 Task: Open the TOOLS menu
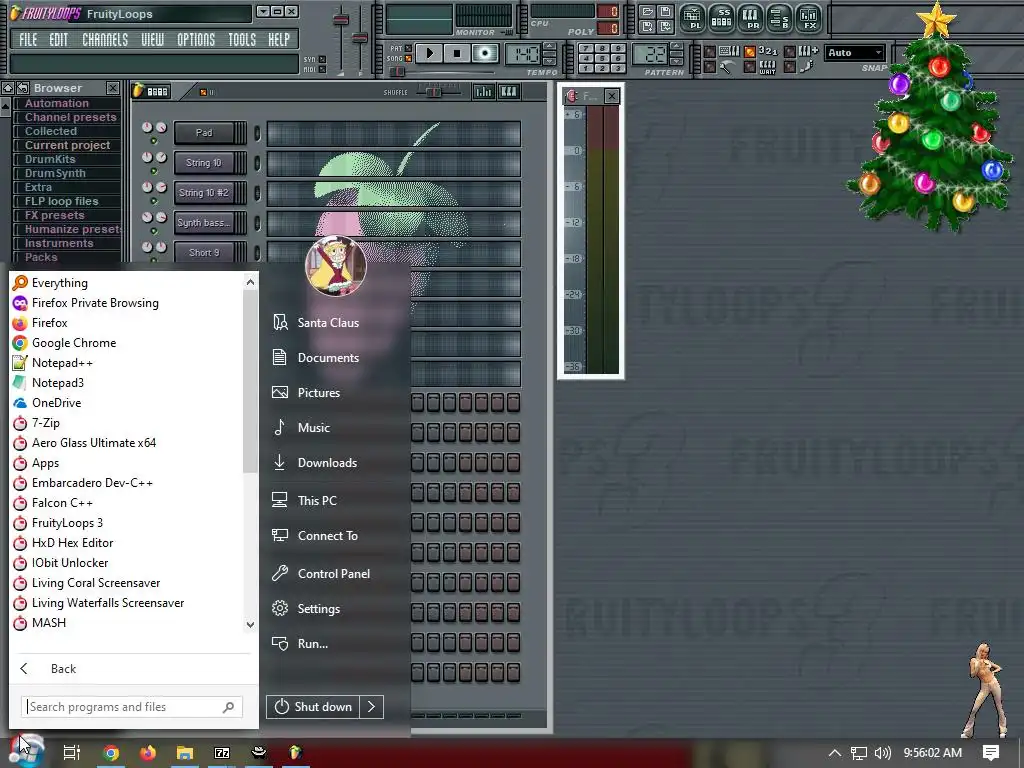pos(242,40)
